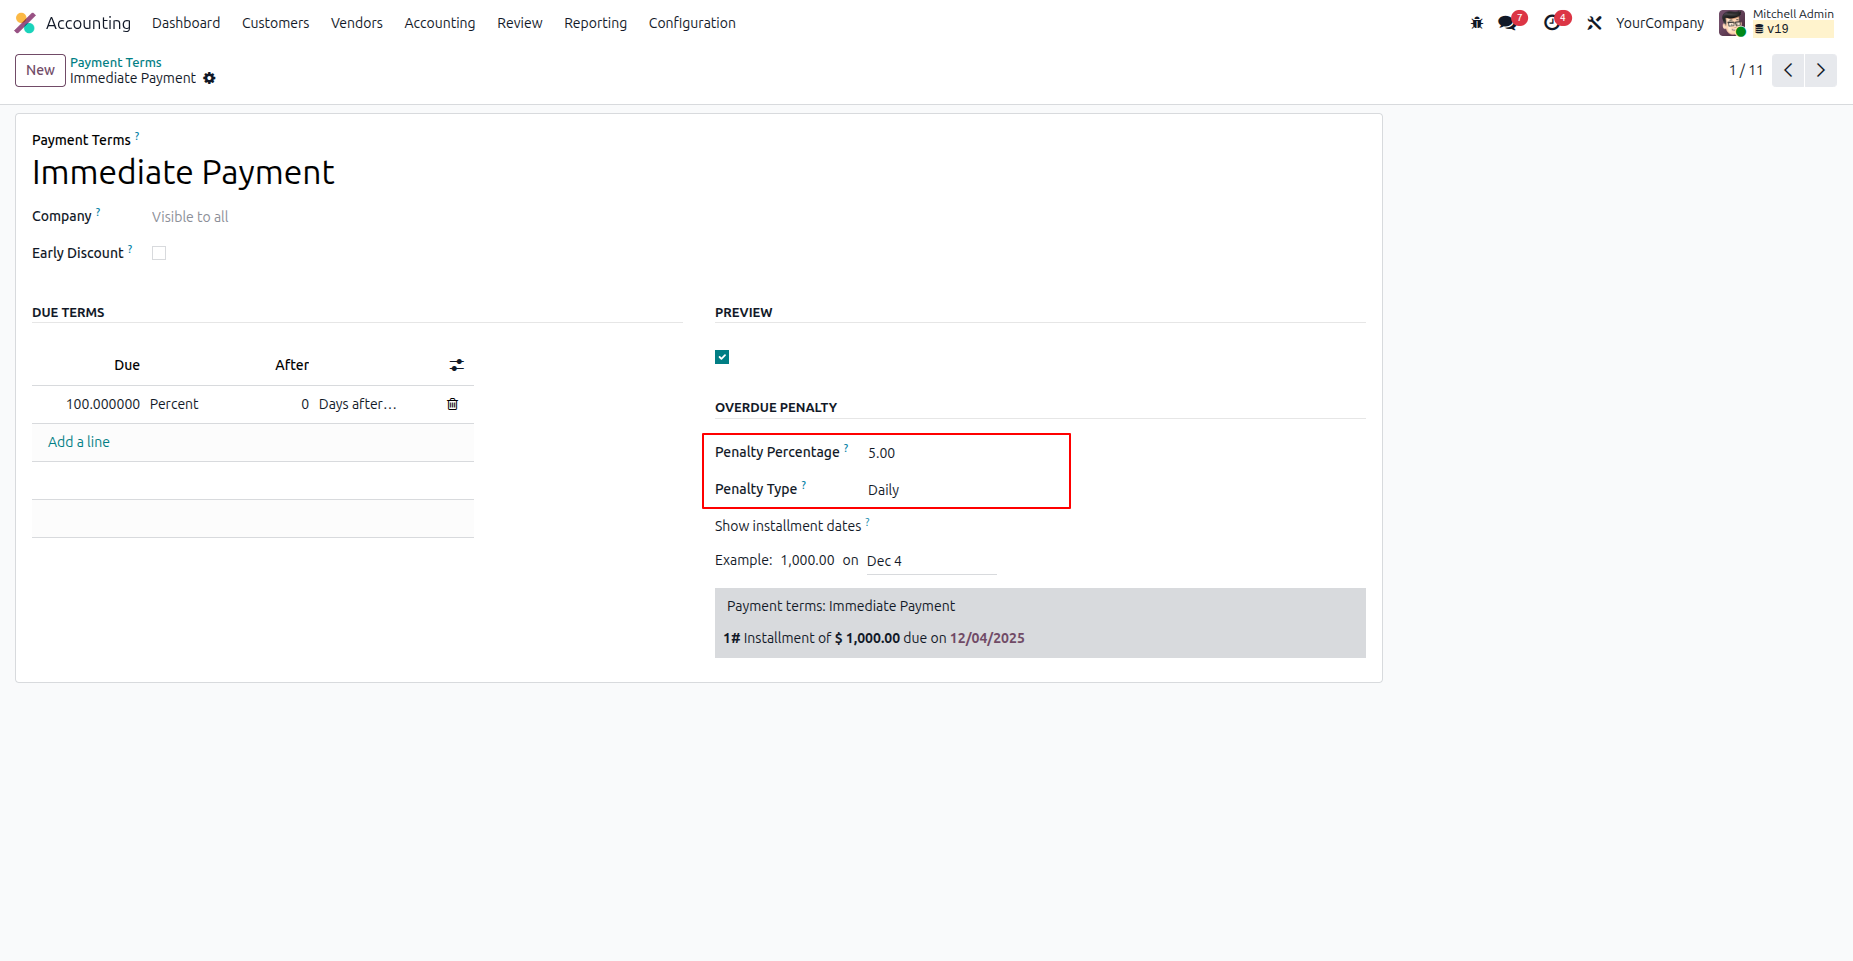Click the Penalty Percentage help tooltip mark

pos(846,447)
